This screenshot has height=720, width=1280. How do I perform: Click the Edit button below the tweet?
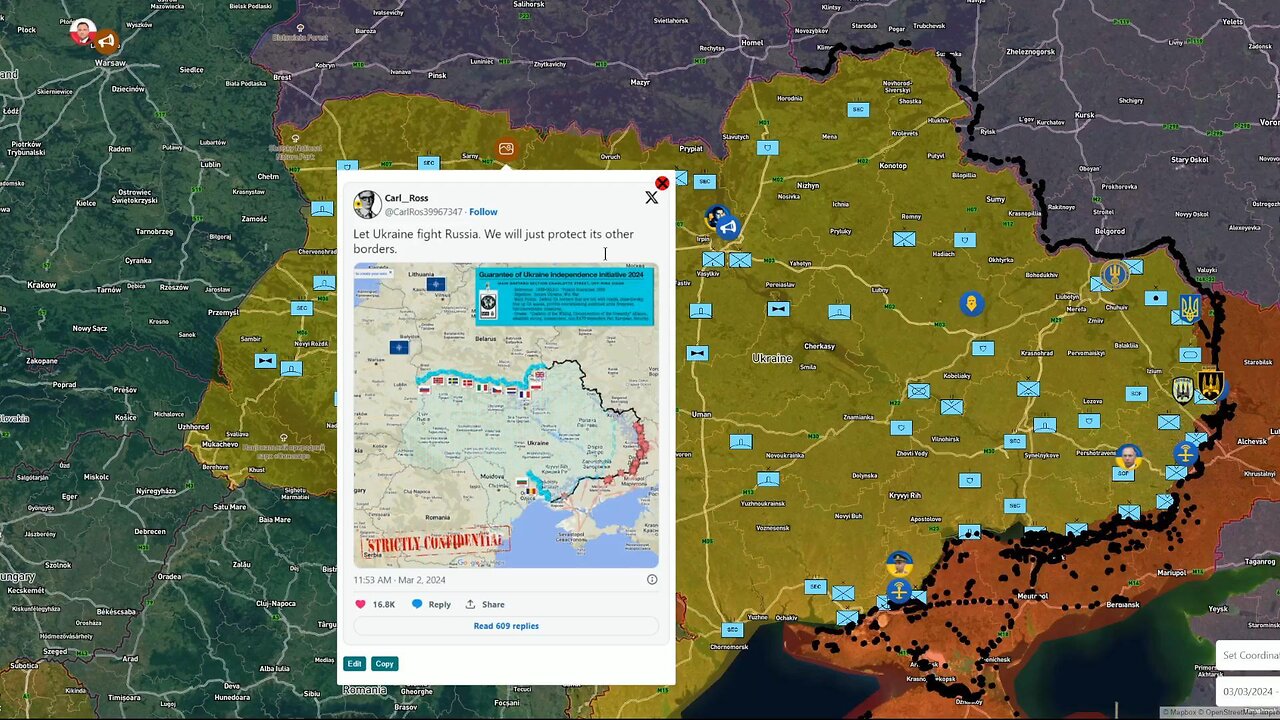[354, 663]
